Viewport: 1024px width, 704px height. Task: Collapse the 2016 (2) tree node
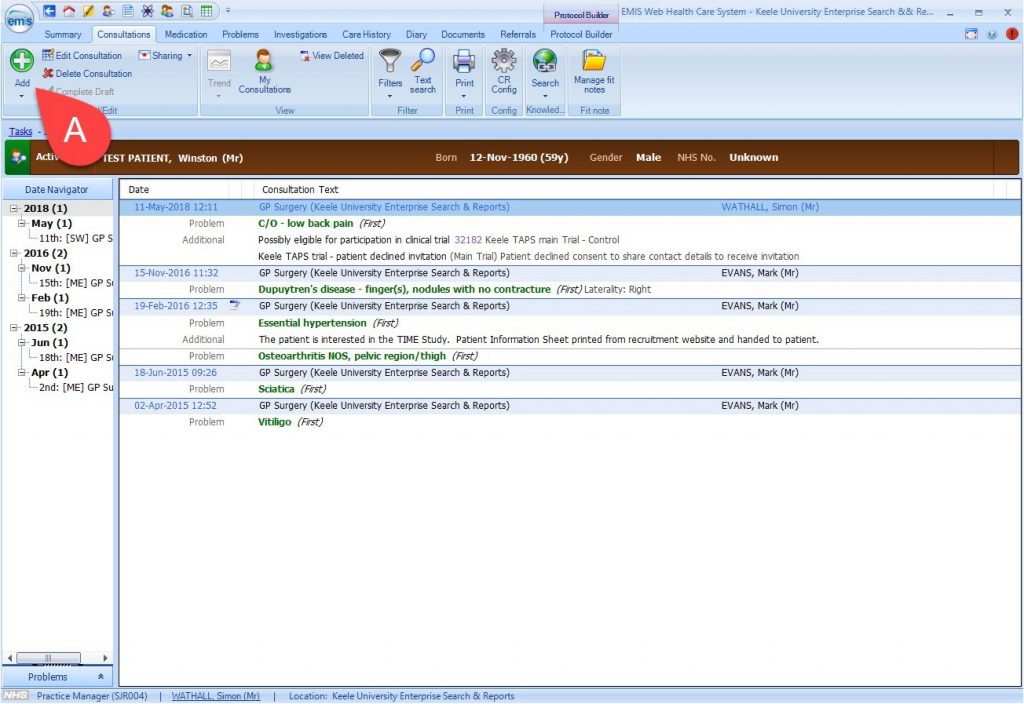[x=14, y=253]
